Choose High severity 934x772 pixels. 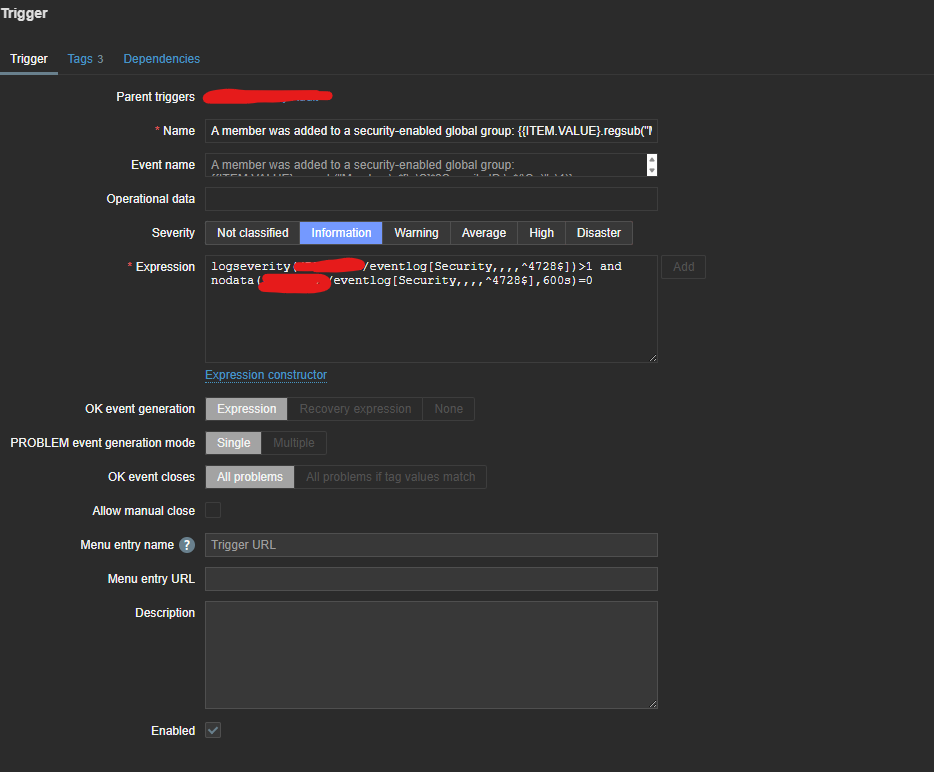tap(541, 233)
